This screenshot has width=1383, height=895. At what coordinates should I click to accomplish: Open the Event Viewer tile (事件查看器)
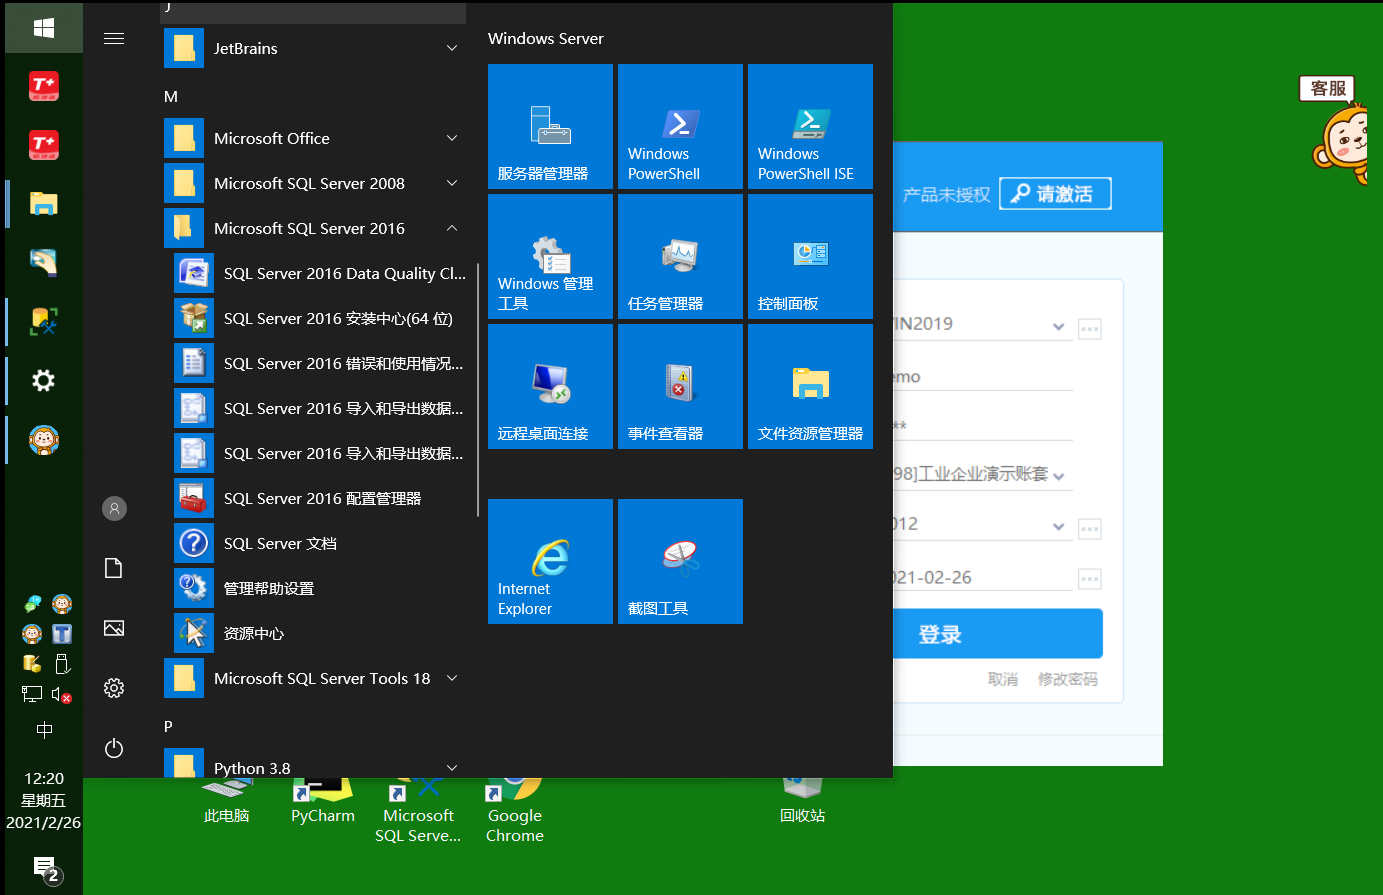680,386
